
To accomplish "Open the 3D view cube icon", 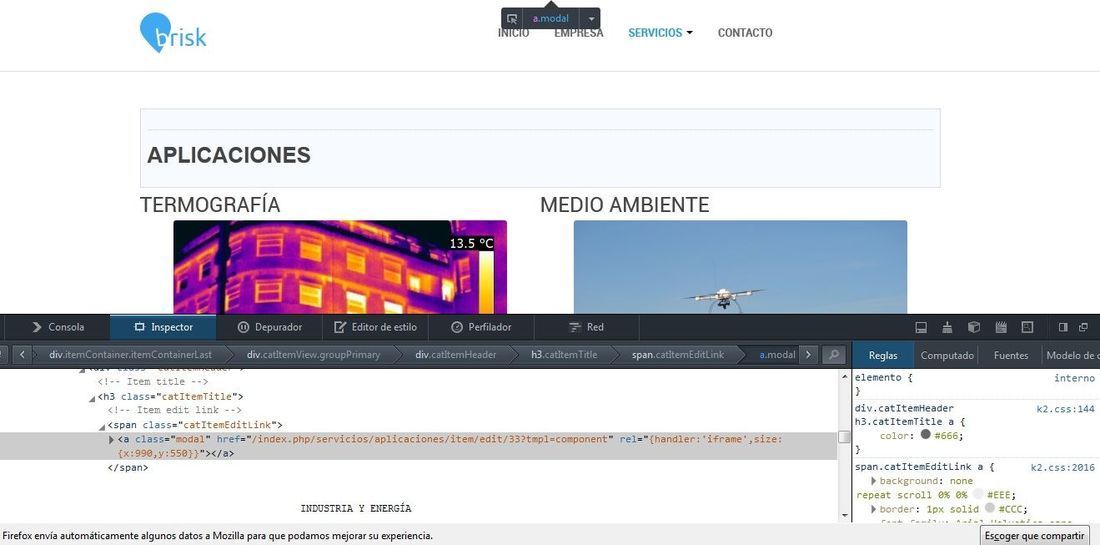I will pos(974,327).
